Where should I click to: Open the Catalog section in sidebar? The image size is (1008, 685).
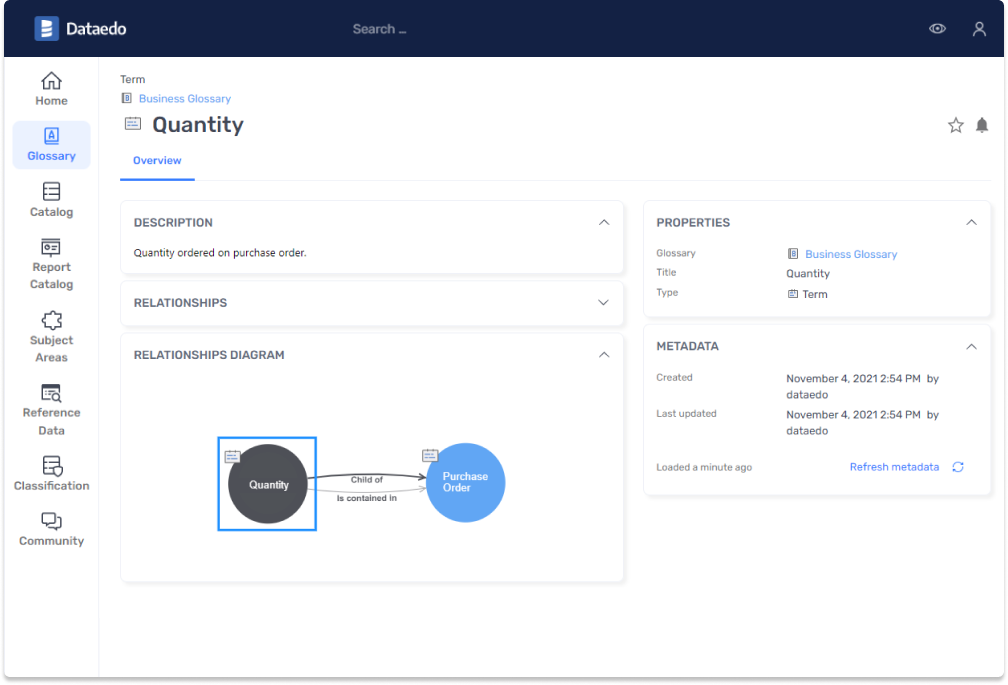point(51,191)
